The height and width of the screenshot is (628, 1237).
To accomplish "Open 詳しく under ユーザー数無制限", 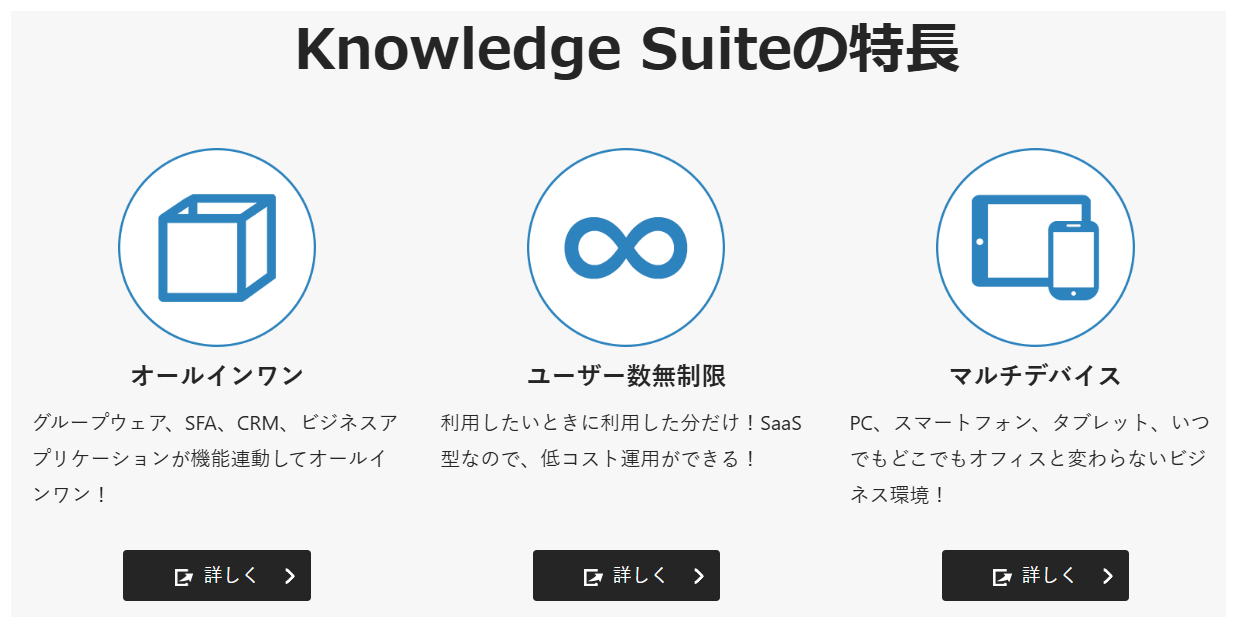I will (625, 576).
